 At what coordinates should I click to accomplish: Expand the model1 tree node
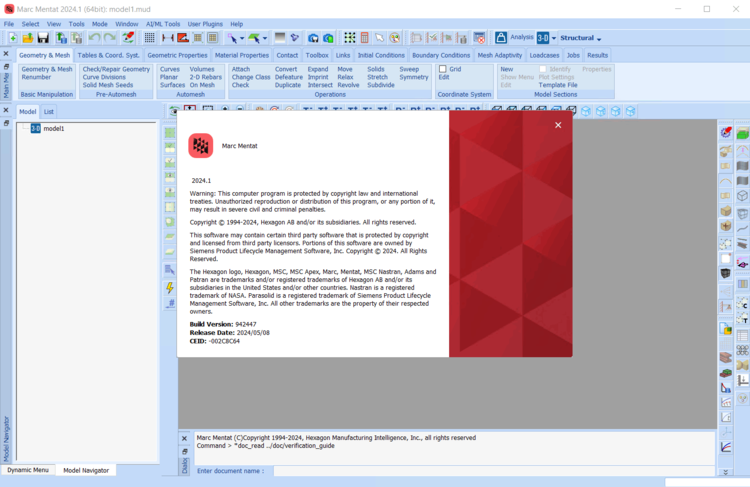(x=24, y=128)
